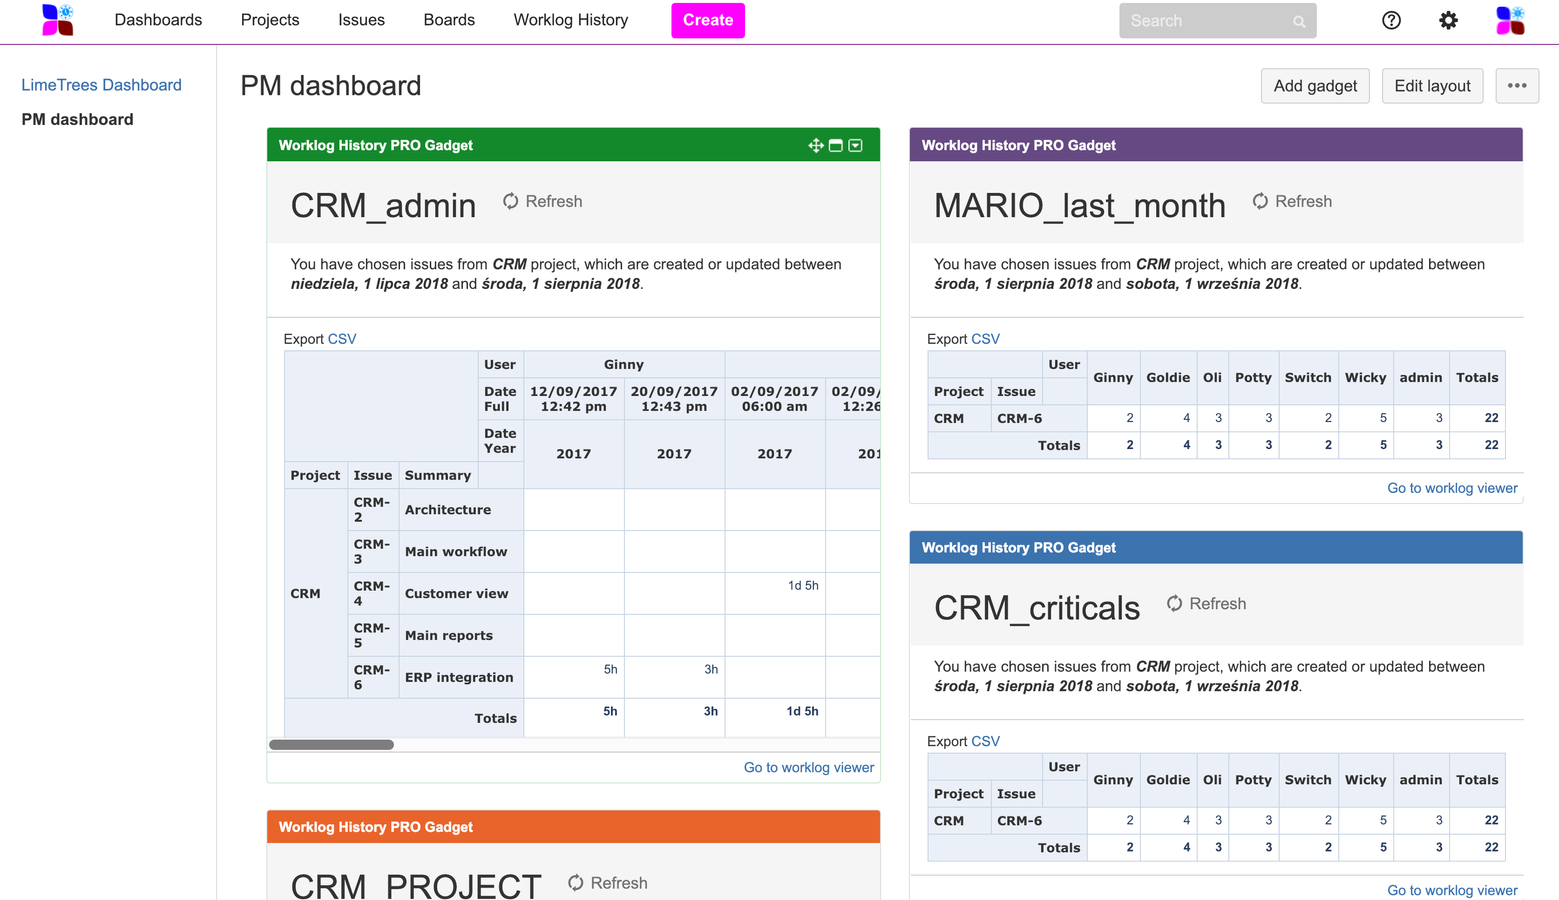Open the Projects menu
The width and height of the screenshot is (1559, 900).
[x=270, y=20]
